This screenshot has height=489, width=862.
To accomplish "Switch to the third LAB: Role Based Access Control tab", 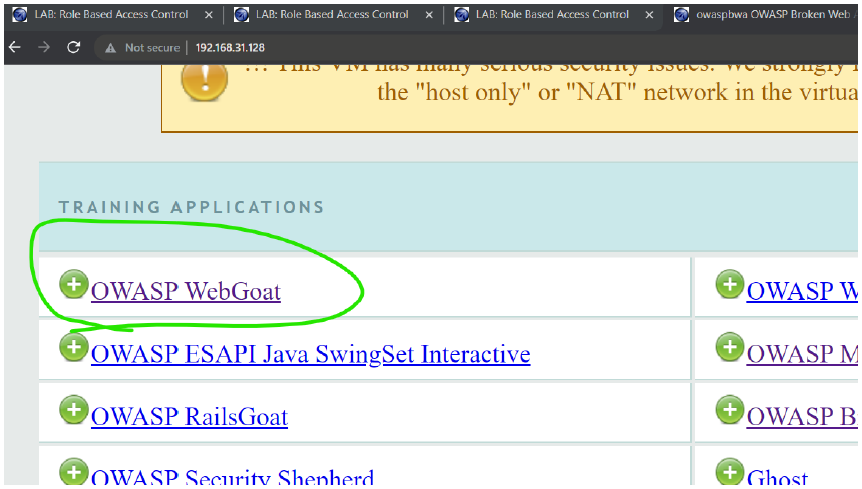I will 552,15.
